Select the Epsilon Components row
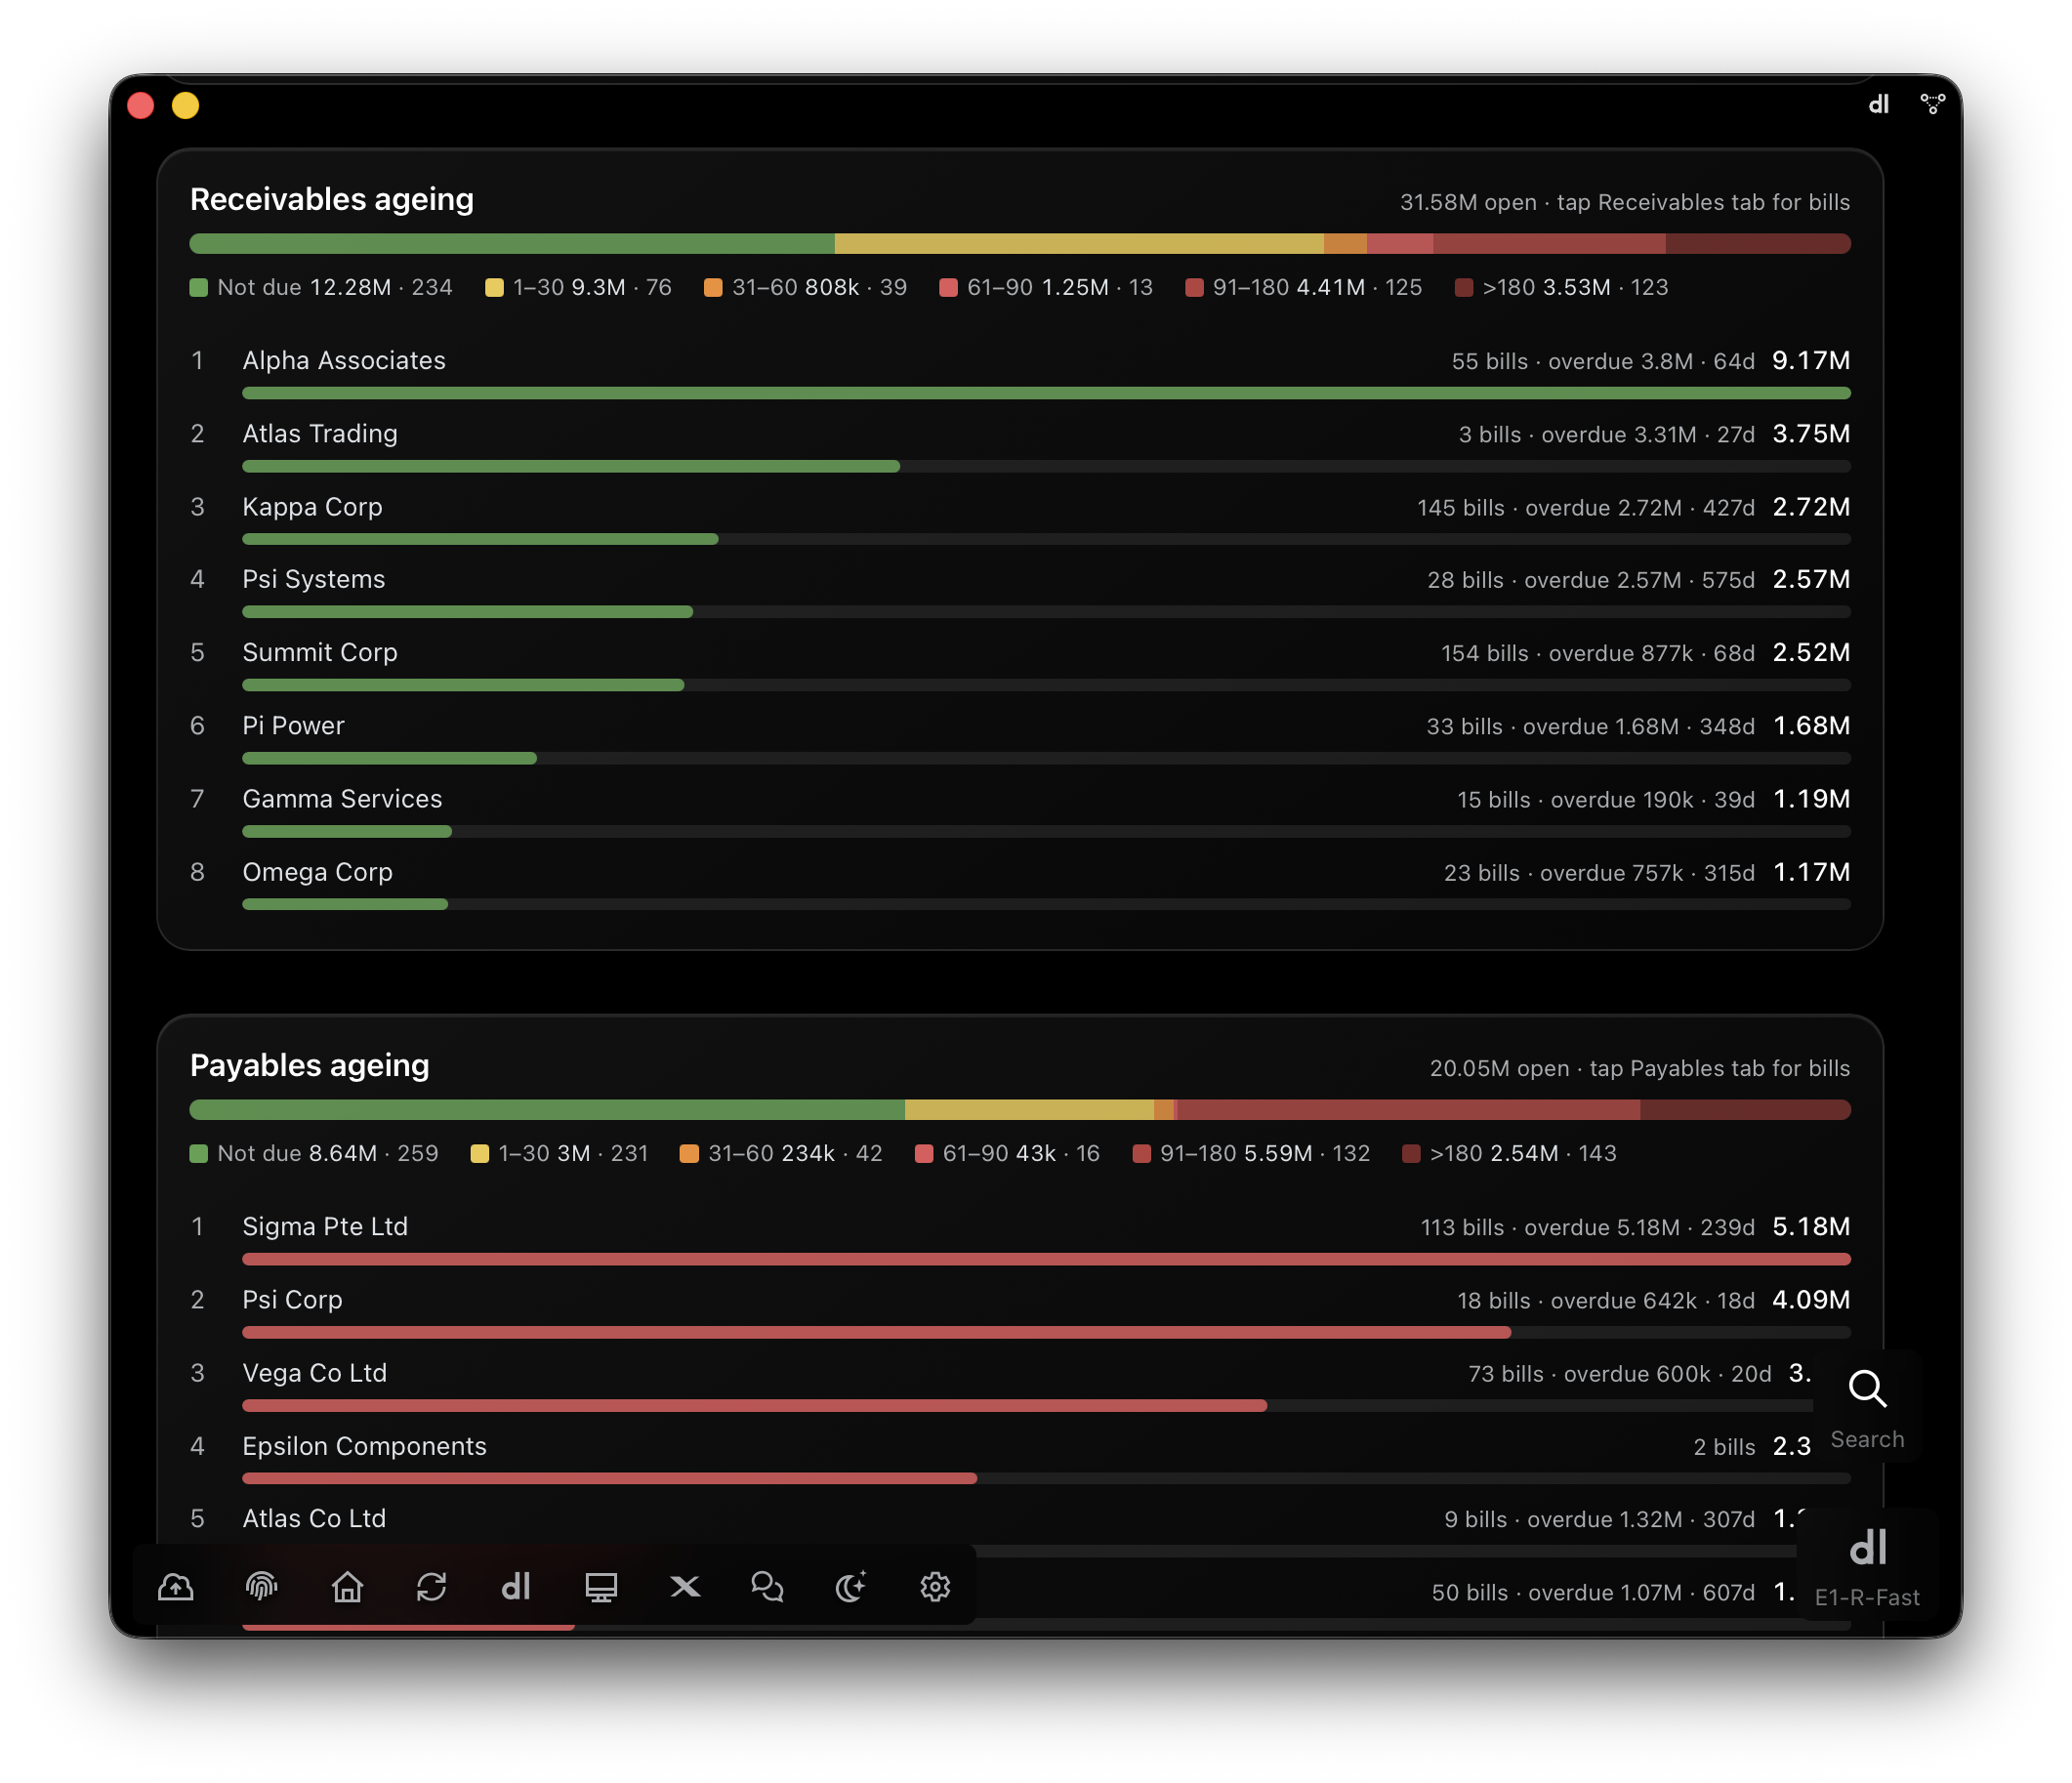Image resolution: width=2072 pixels, height=1783 pixels. pyautogui.click(x=1020, y=1457)
